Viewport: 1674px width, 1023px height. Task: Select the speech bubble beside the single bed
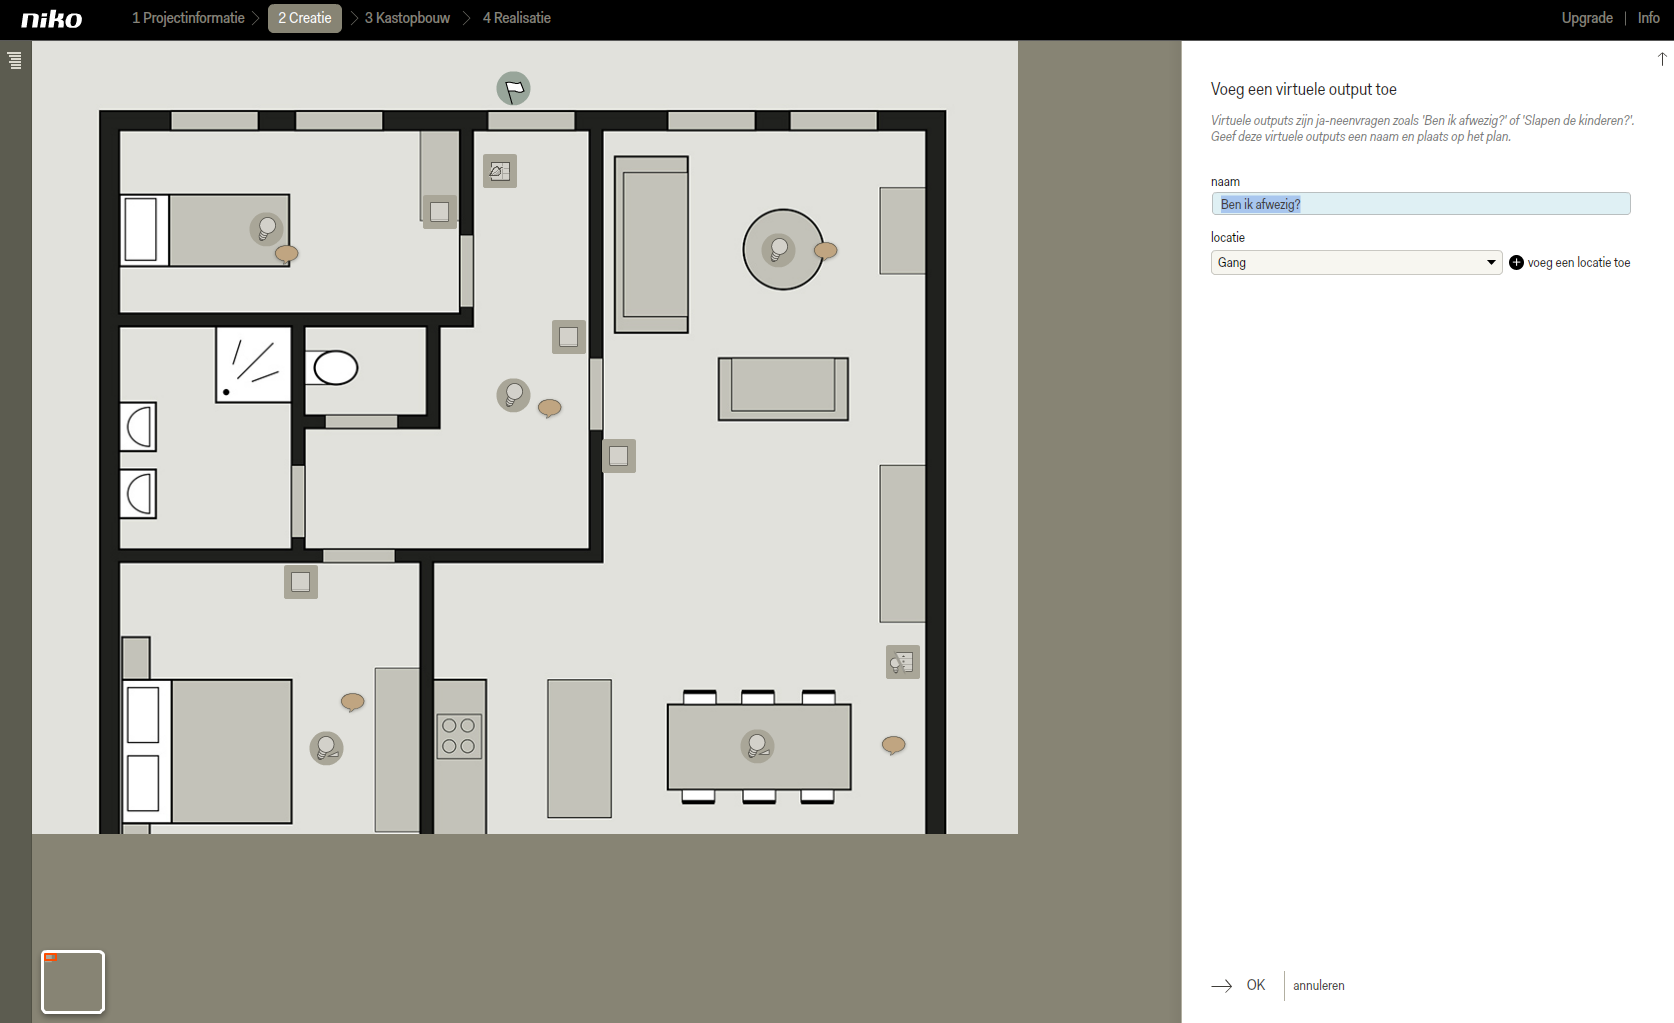coord(287,254)
